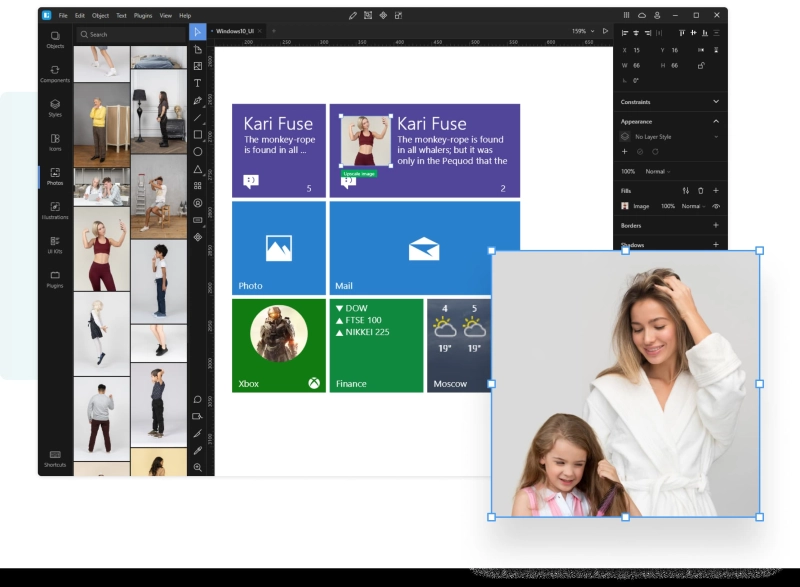800x587 pixels.
Task: Open the Icons library panel
Action: click(x=55, y=142)
